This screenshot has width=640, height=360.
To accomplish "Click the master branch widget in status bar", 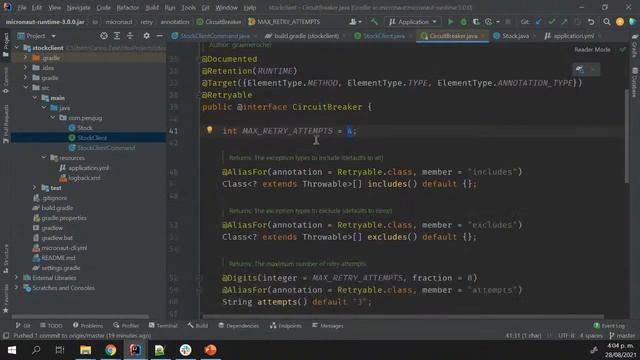I will [x=622, y=336].
